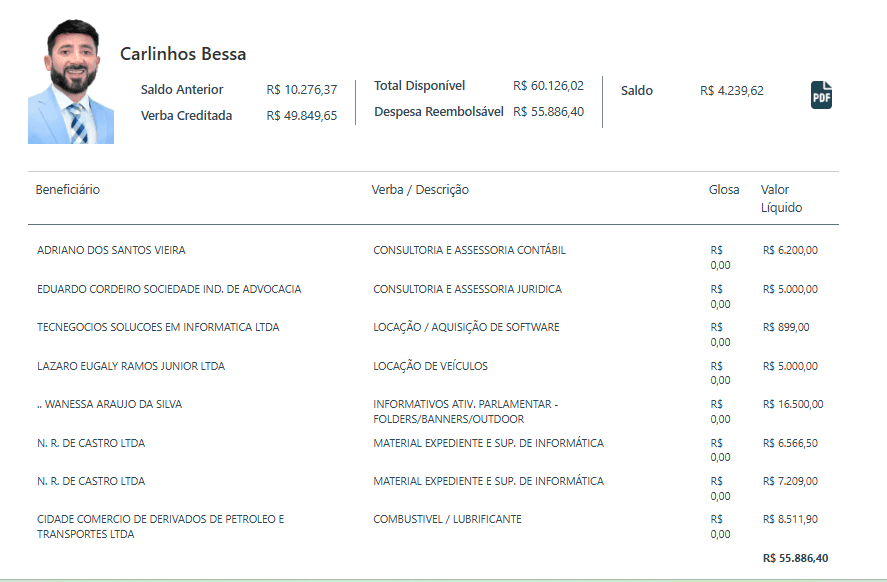Screen dimensions: 887x582
Task: Click the Combustivel / Lubrificante description
Action: (x=447, y=520)
